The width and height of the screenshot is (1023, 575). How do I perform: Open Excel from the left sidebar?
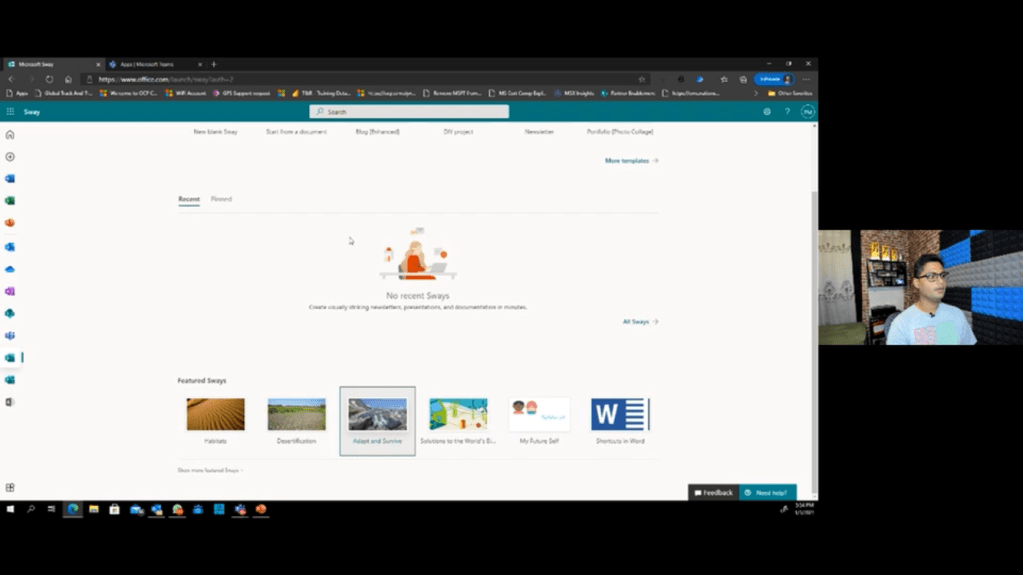pyautogui.click(x=10, y=201)
